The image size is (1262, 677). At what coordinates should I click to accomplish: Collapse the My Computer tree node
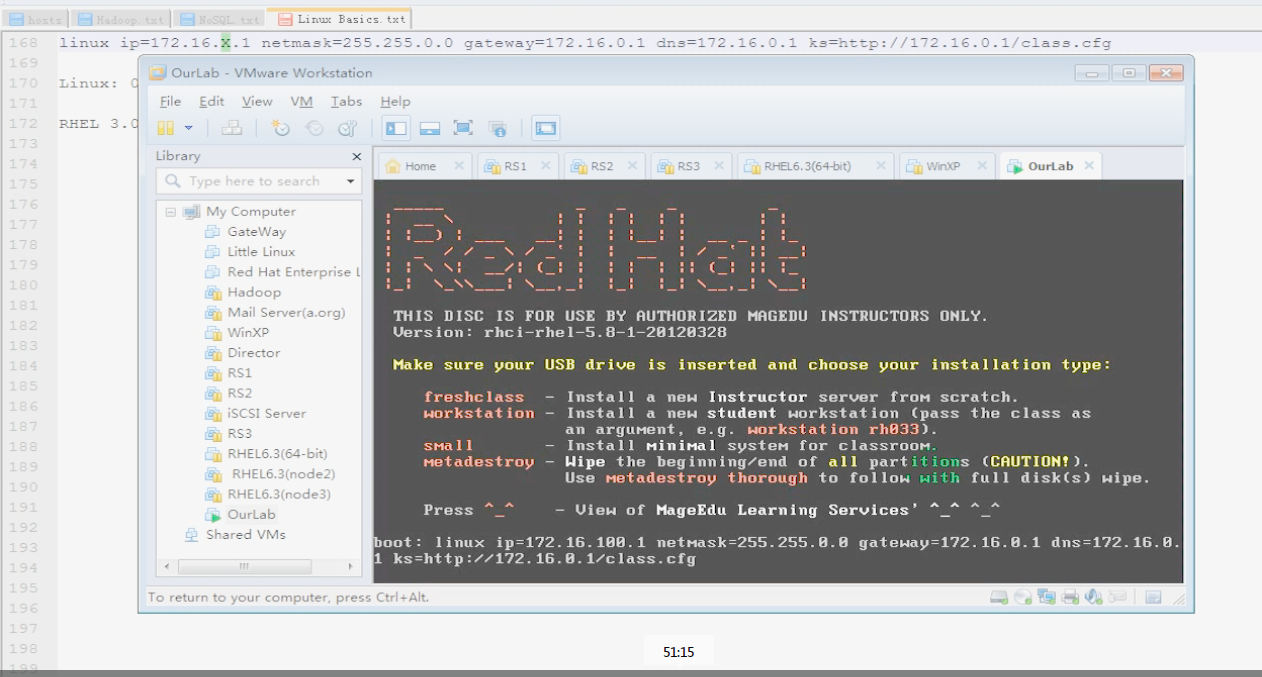tap(170, 212)
